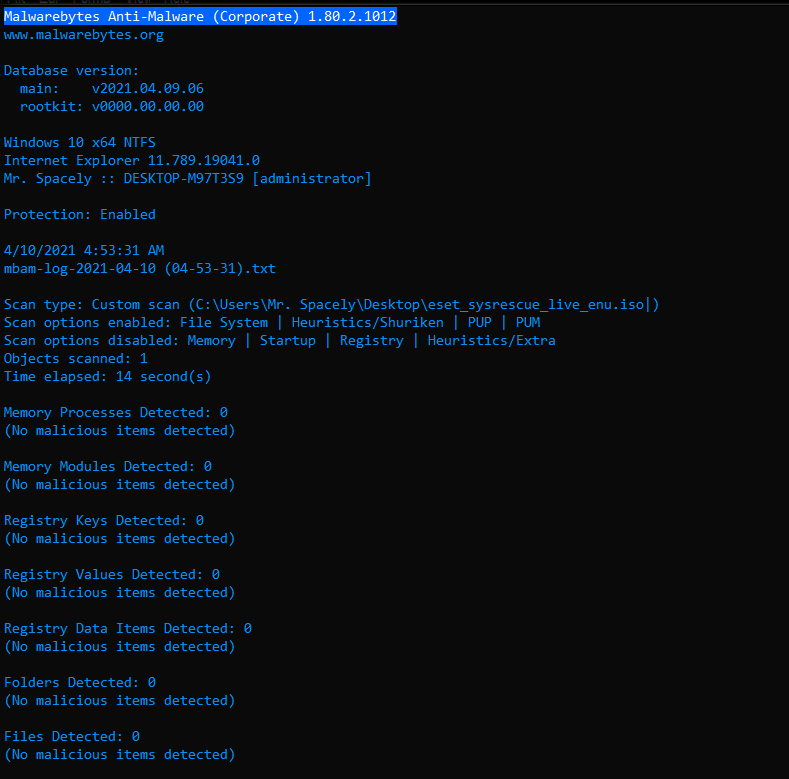Image resolution: width=789 pixels, height=779 pixels.
Task: Select the rootkit v0000.00.00.00 line
Action: [112, 107]
